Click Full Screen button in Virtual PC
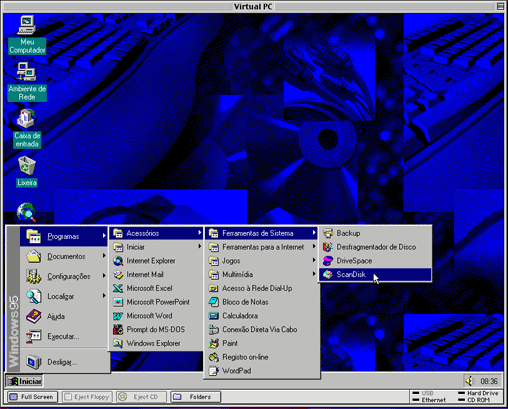The image size is (508, 409). (x=32, y=397)
